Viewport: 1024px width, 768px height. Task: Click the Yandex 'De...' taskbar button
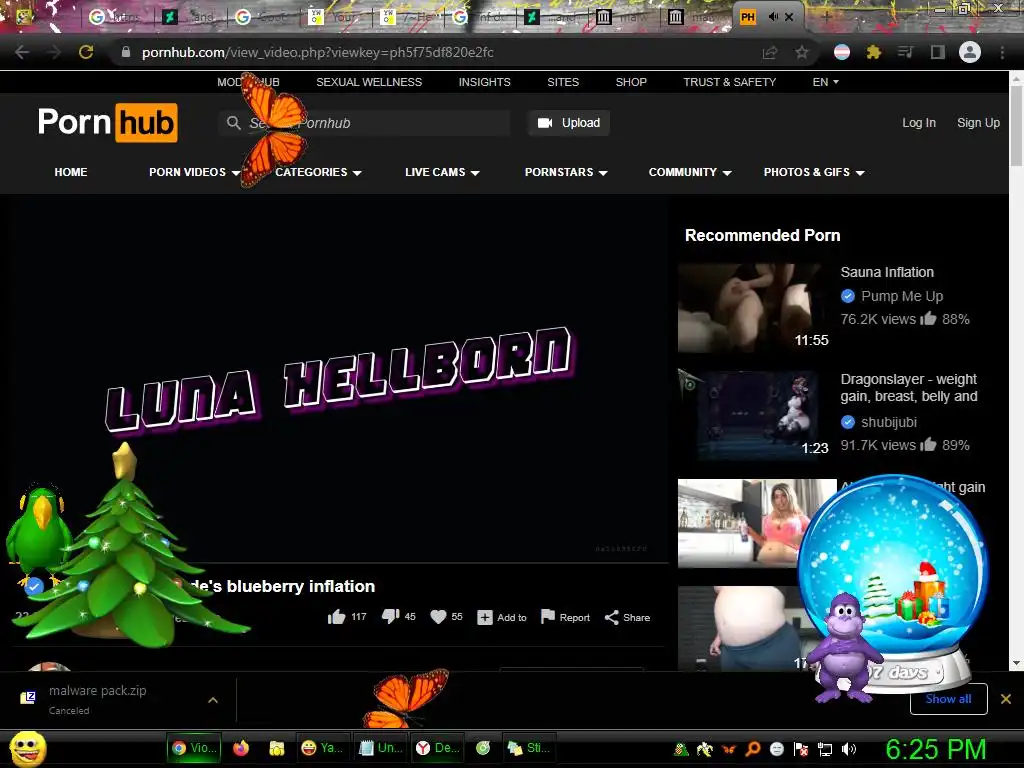tap(438, 748)
